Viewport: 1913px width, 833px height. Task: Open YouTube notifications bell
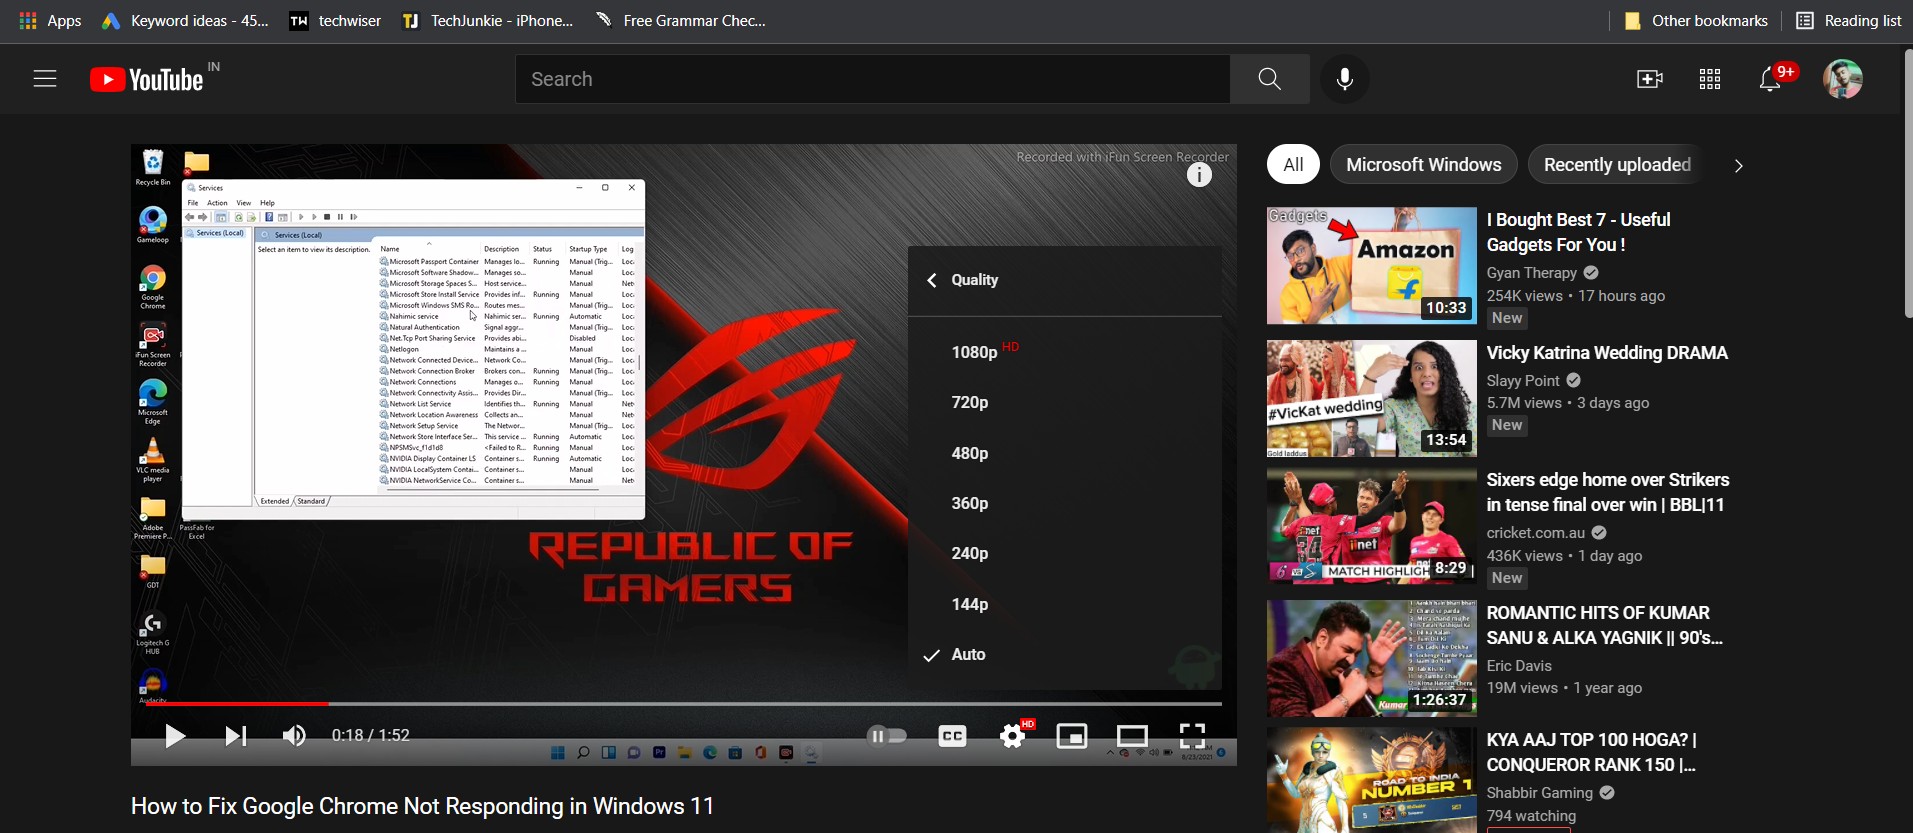click(1770, 79)
